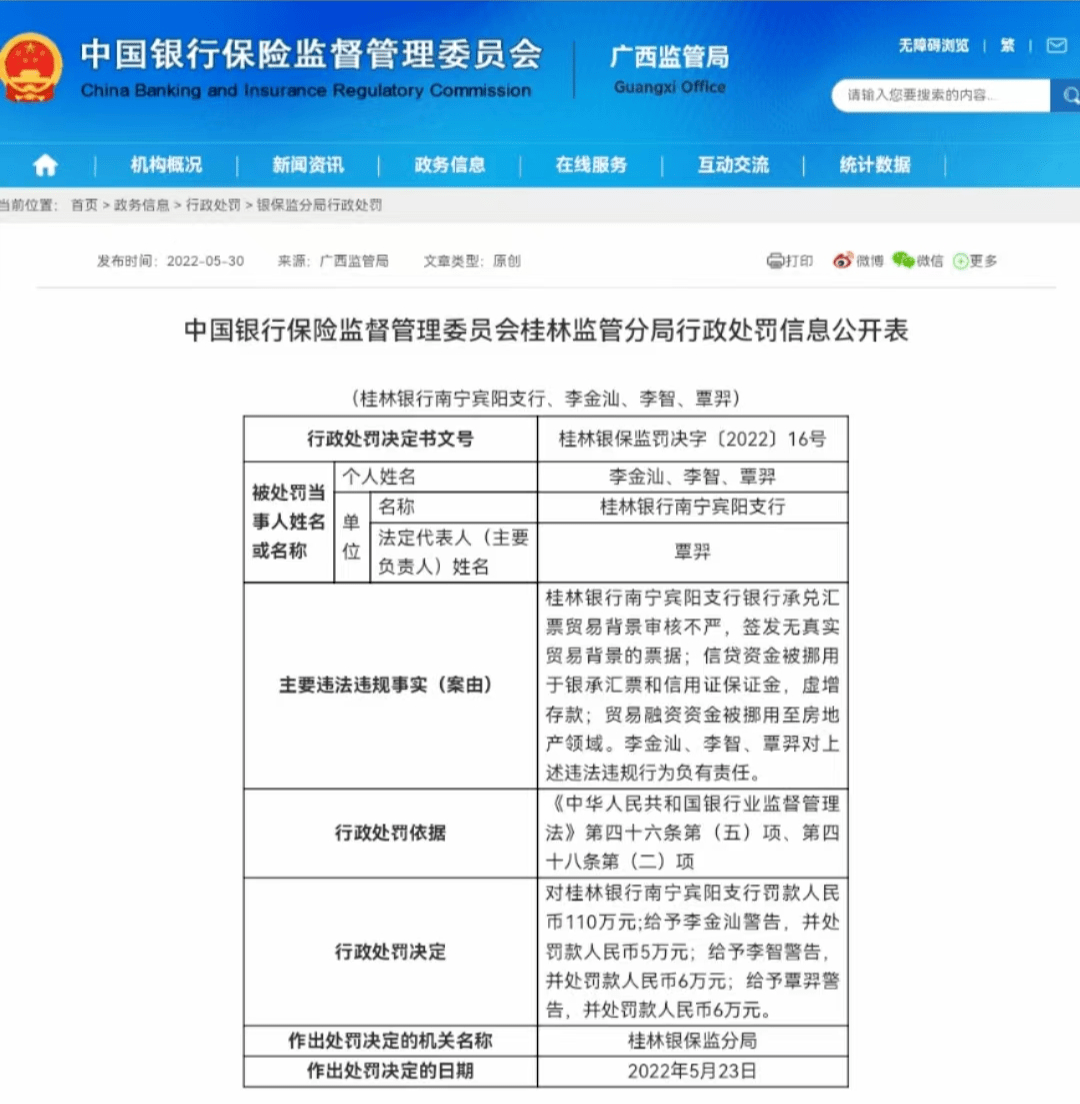Screen dimensions: 1080x1104
Task: Click the 个人姓名 label cell
Action: click(436, 477)
